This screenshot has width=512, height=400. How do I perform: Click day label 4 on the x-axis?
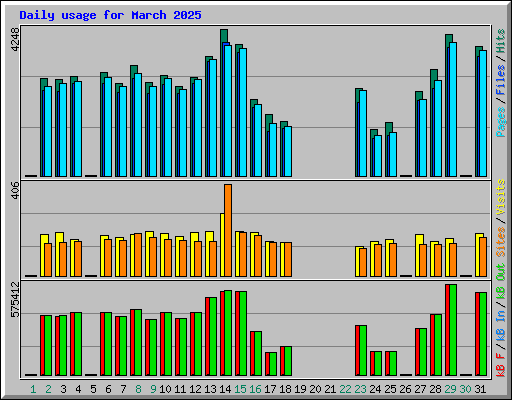[78, 389]
